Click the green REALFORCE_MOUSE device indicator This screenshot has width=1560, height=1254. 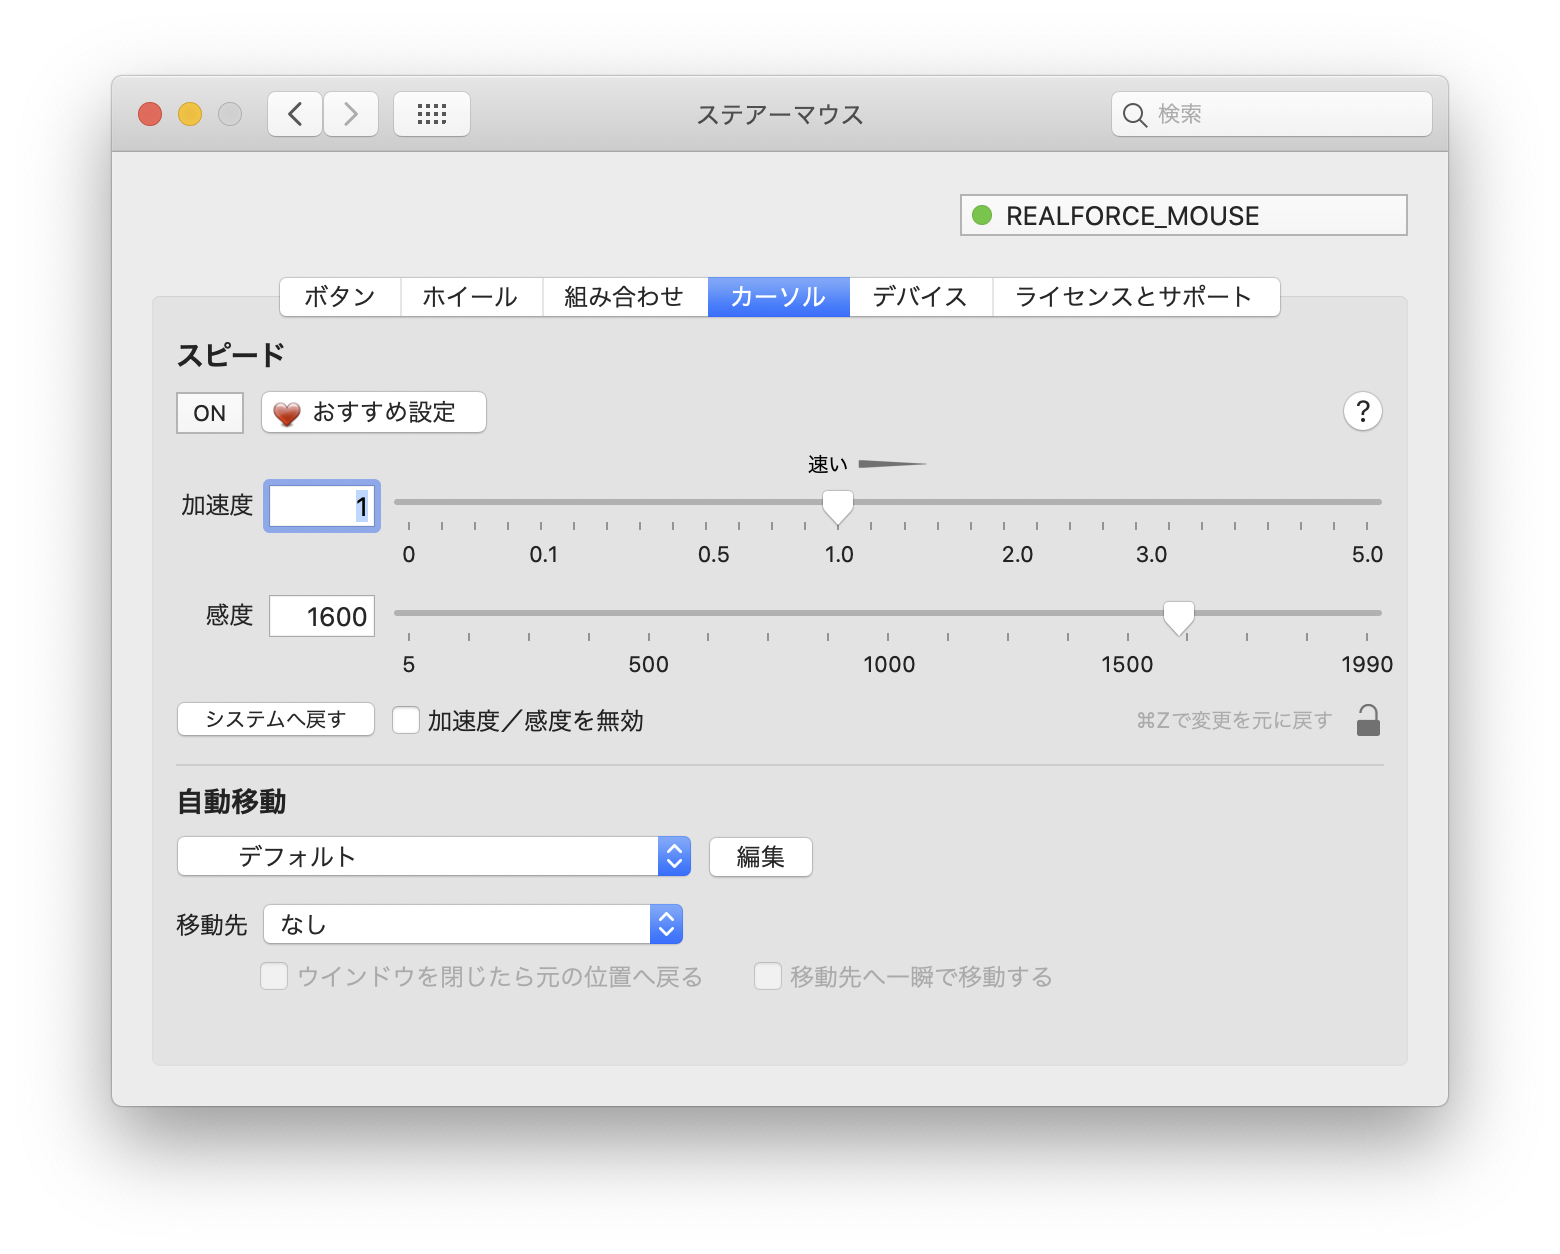point(982,215)
